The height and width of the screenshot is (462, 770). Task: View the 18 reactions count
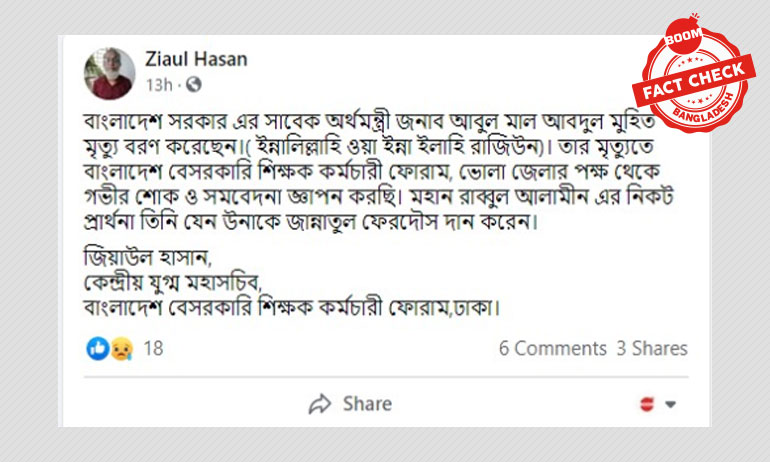click(153, 349)
